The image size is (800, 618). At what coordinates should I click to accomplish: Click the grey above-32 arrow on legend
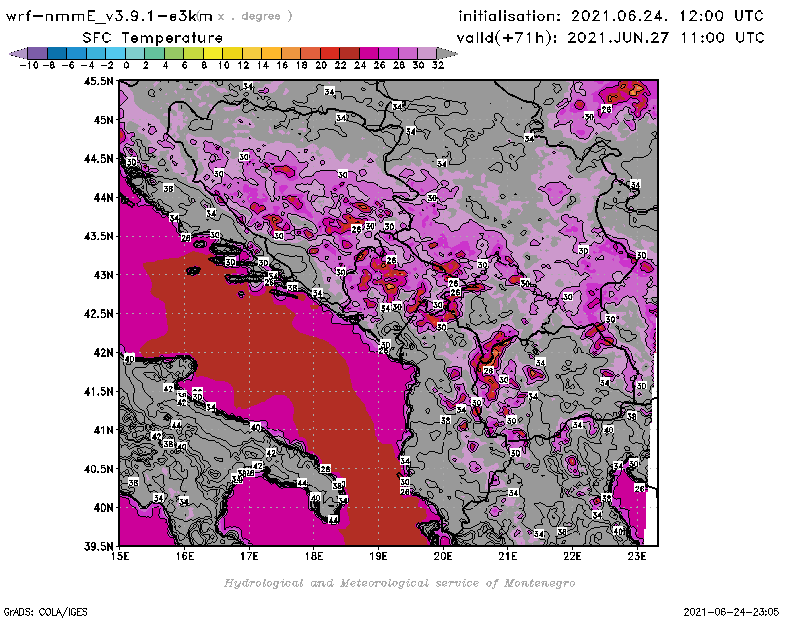tap(447, 53)
